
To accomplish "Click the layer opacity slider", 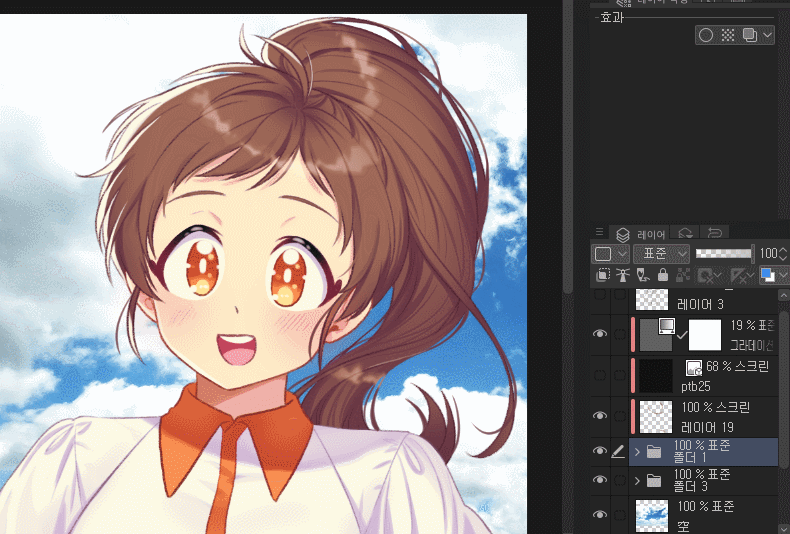I will (x=723, y=253).
